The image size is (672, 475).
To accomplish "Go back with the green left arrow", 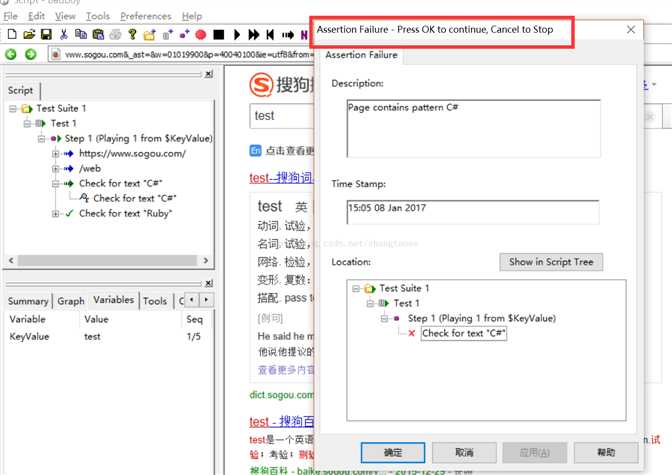I will point(11,54).
